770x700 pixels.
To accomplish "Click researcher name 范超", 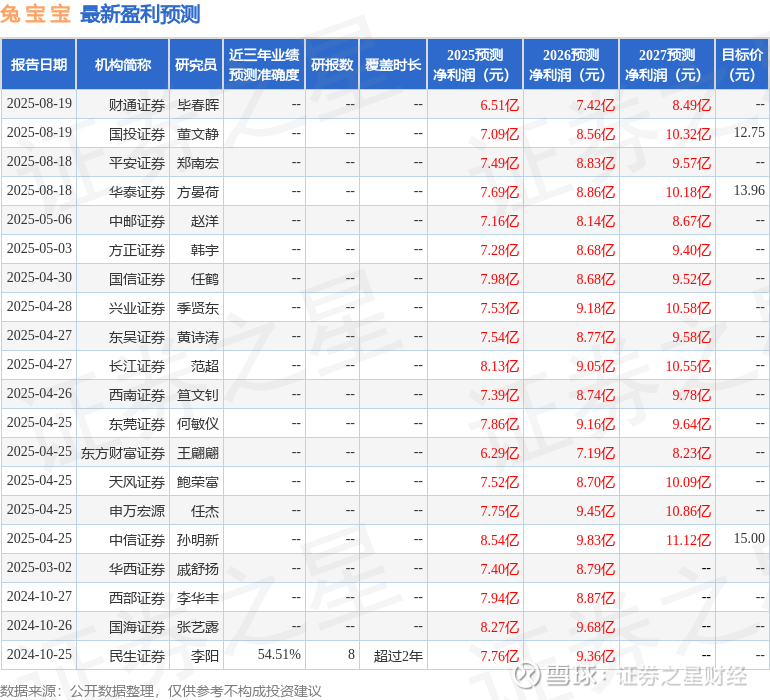I will 205,366.
